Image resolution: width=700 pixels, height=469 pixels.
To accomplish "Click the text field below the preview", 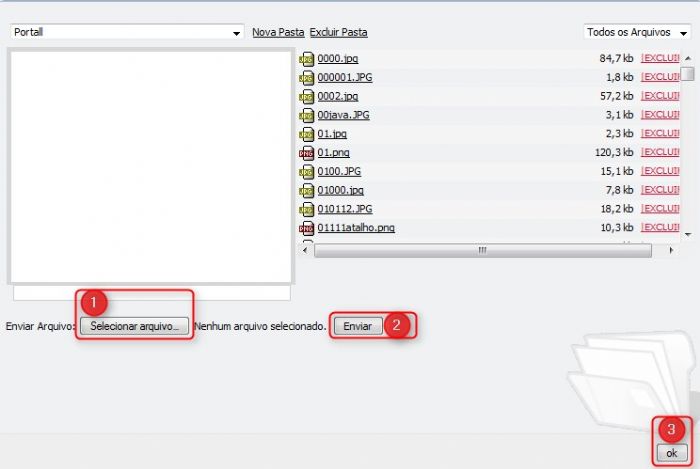I will point(152,293).
